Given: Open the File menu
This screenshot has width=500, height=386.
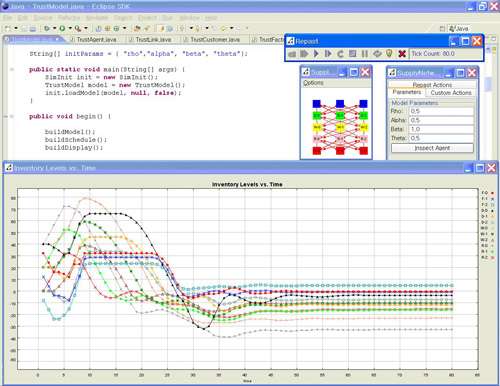Looking at the screenshot, I should pyautogui.click(x=7, y=18).
